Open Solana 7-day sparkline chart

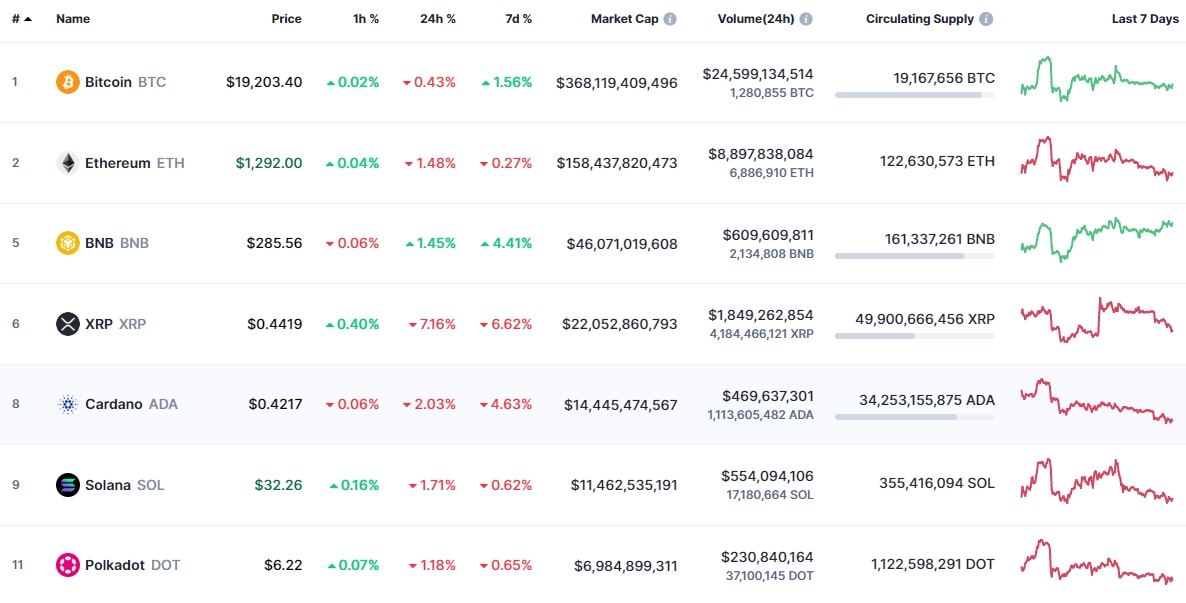click(1097, 481)
